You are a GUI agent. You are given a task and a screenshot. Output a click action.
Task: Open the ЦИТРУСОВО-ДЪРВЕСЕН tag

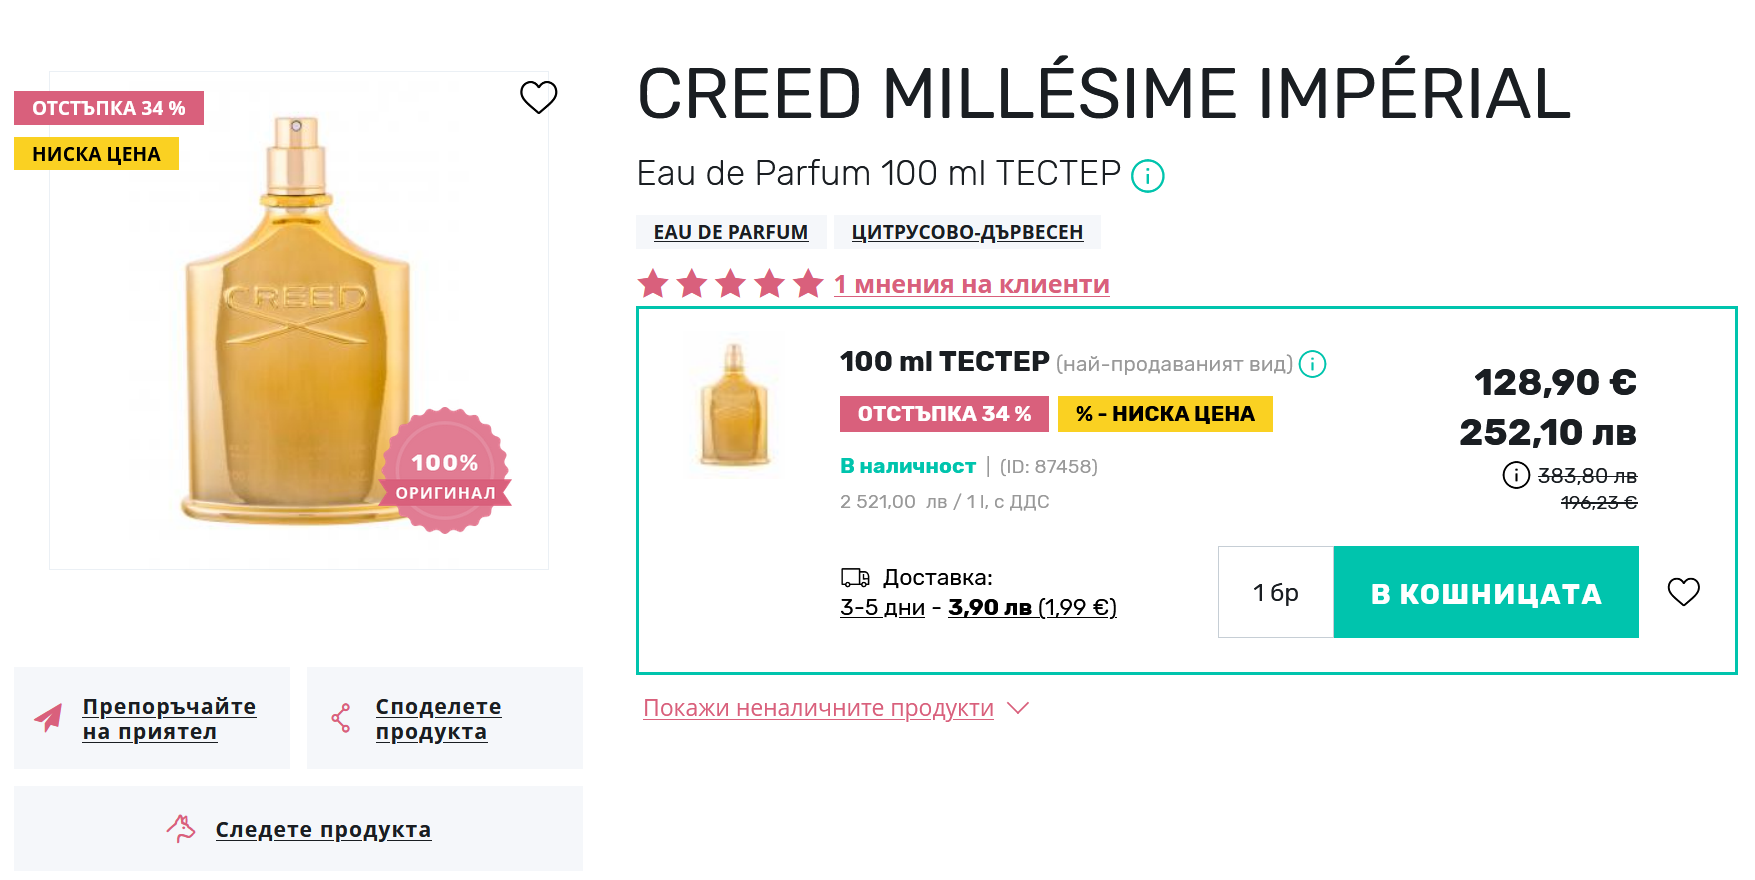point(966,232)
